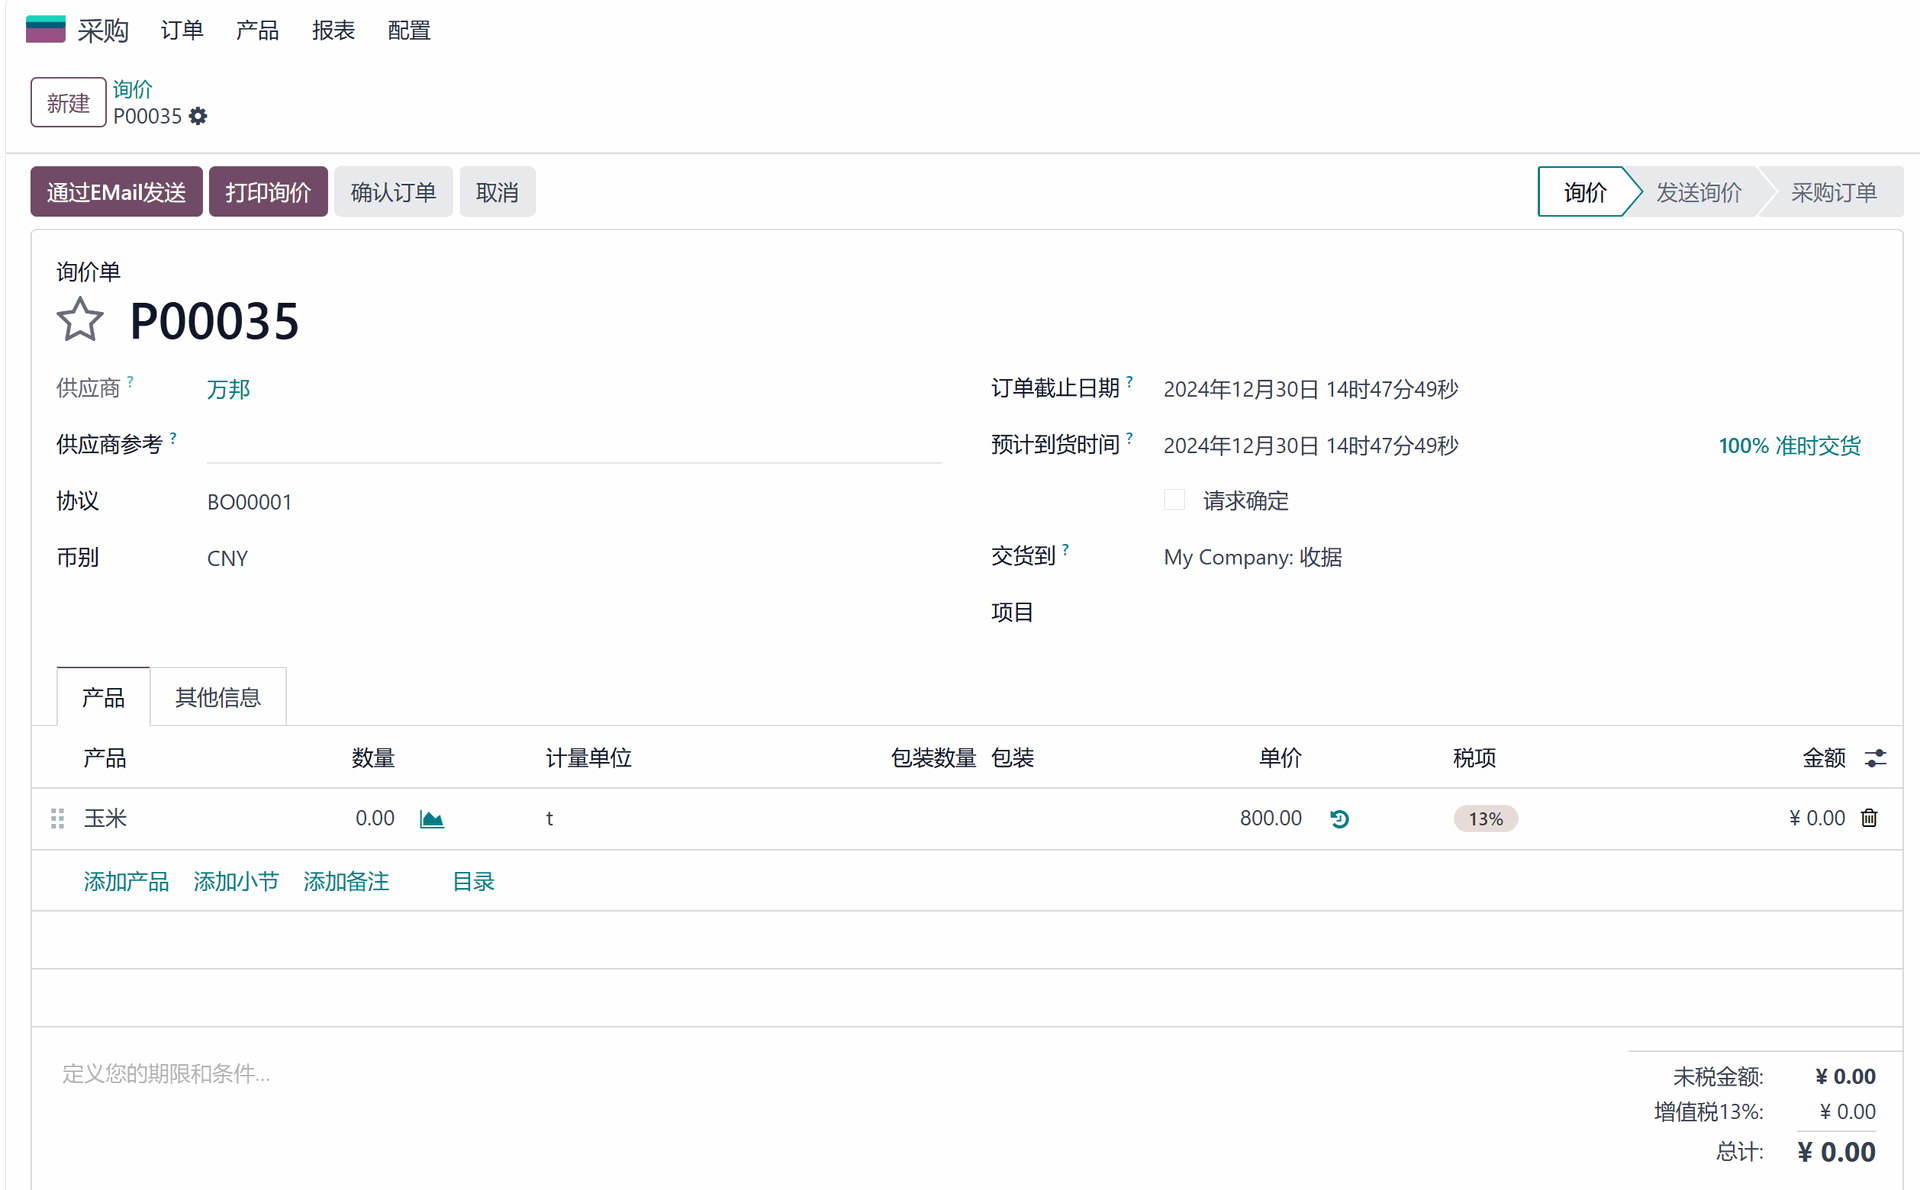Click the quantity 0.00 cell of 玉米
The height and width of the screenshot is (1190, 1920).
(x=374, y=818)
